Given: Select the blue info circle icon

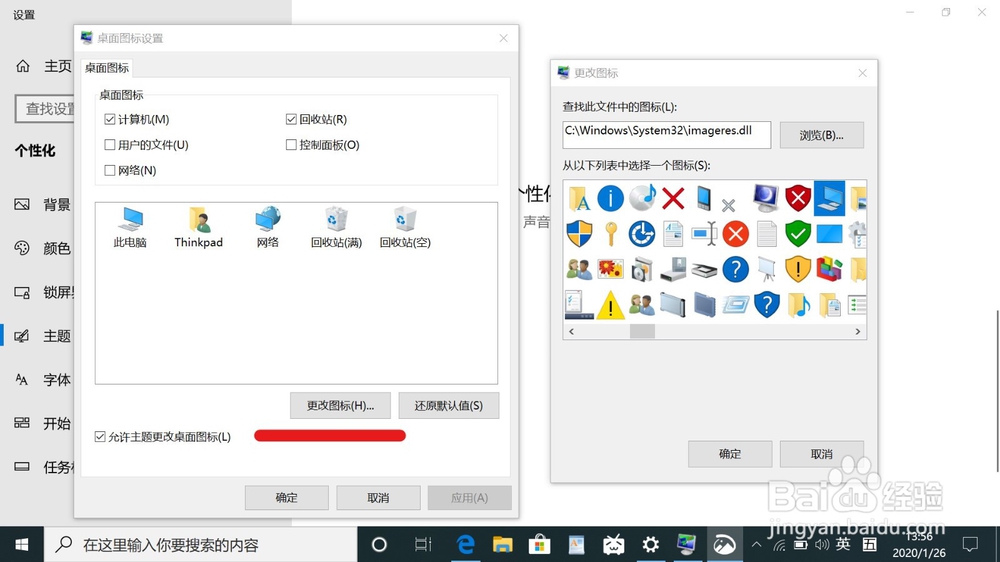Looking at the screenshot, I should coord(610,198).
